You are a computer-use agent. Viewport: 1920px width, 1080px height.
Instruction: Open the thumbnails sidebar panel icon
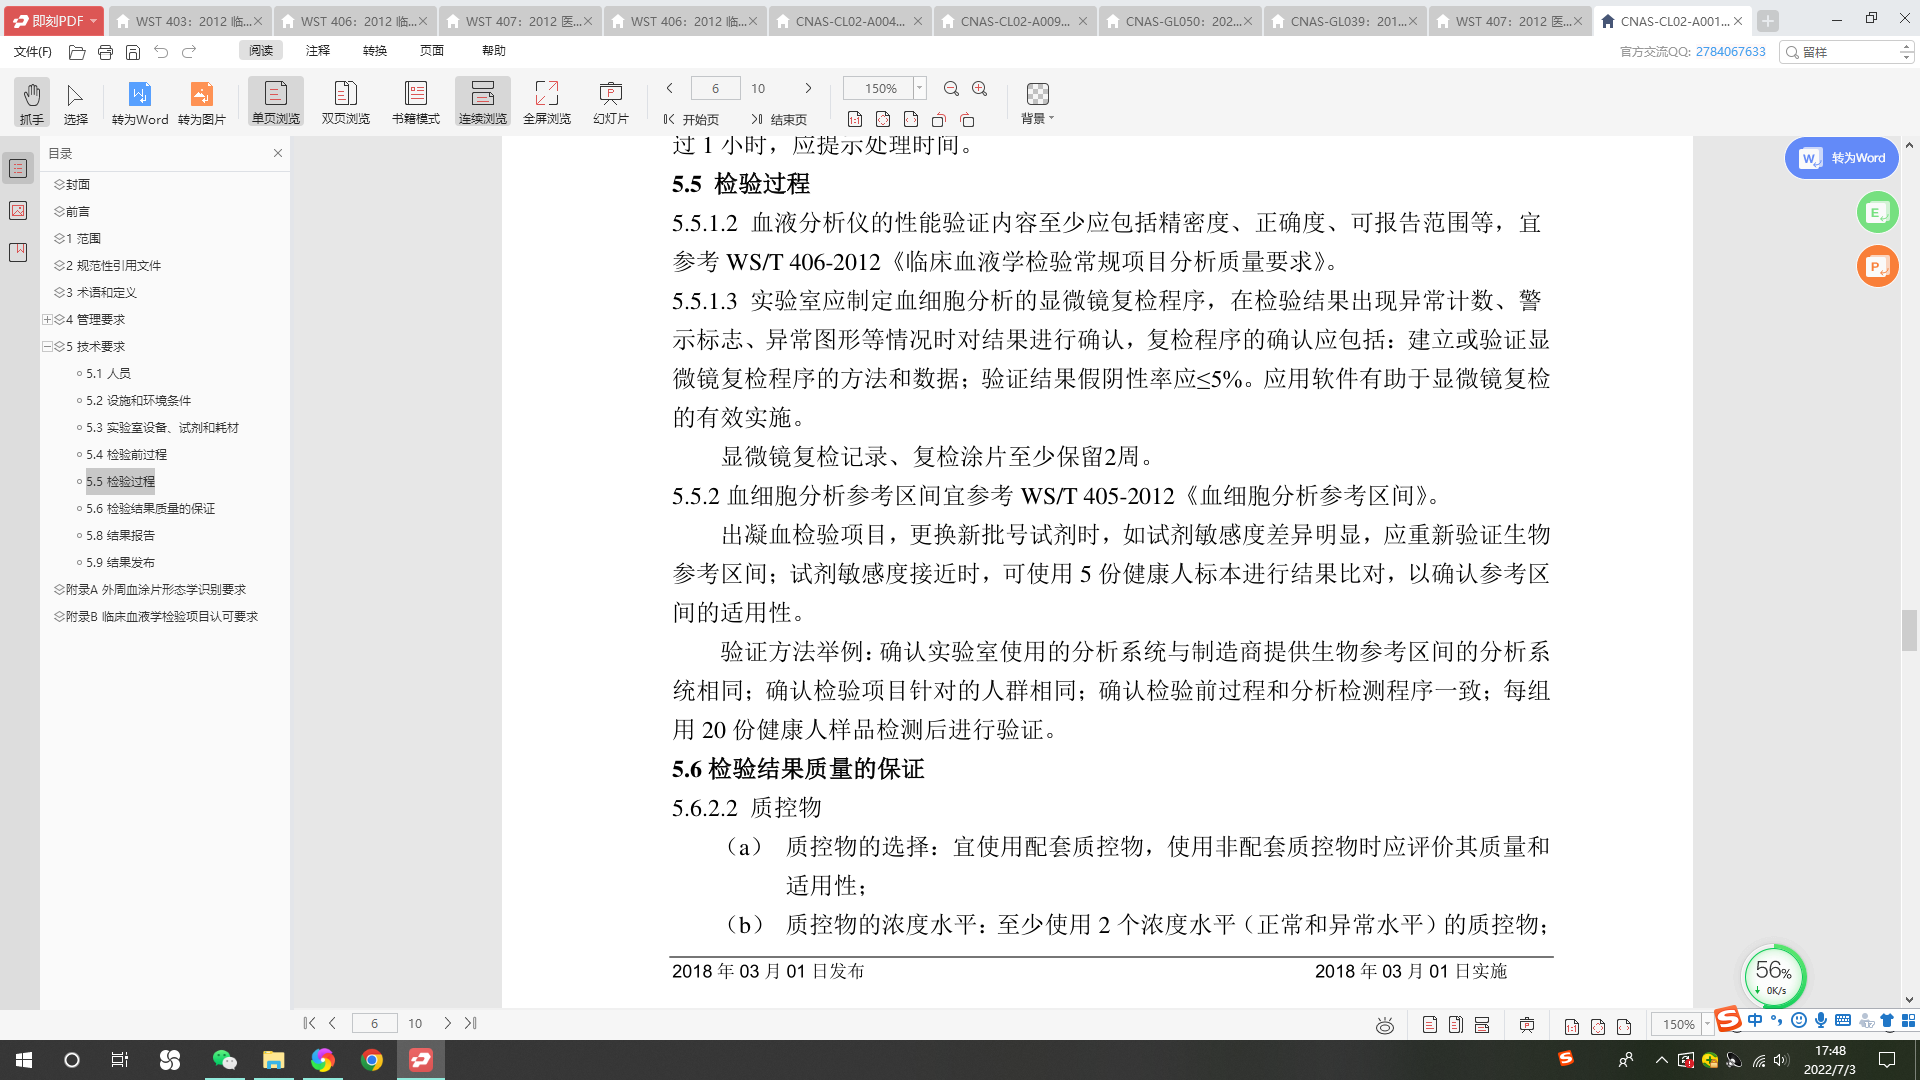(x=18, y=210)
